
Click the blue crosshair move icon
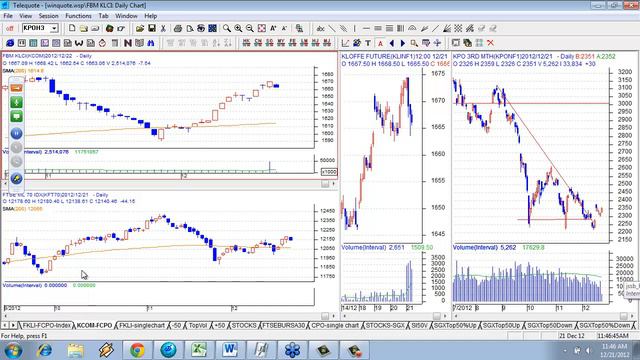(437, 42)
